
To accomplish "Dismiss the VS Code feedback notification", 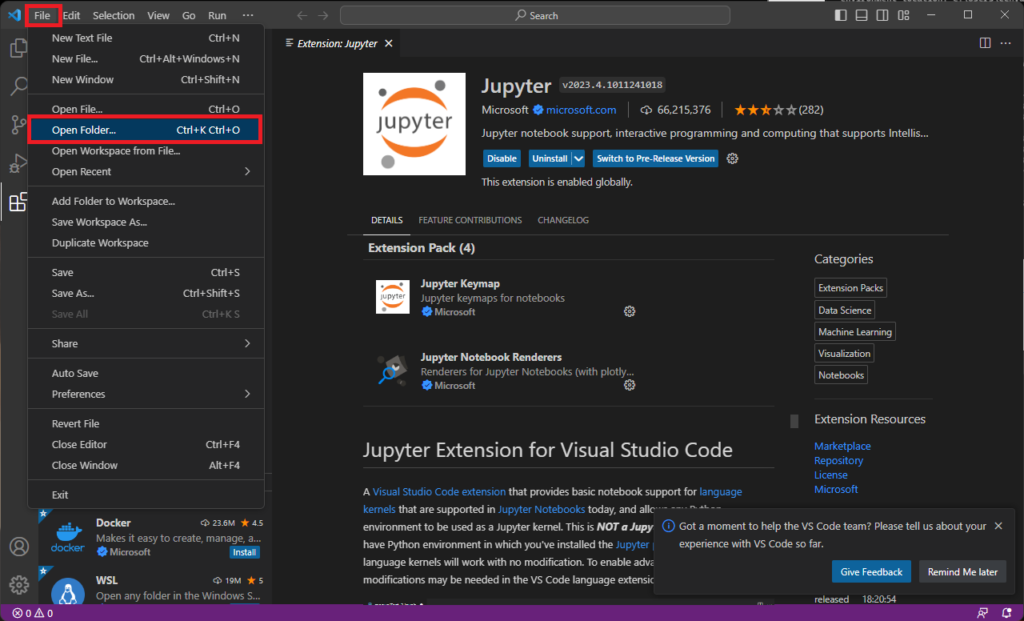I will [x=999, y=526].
